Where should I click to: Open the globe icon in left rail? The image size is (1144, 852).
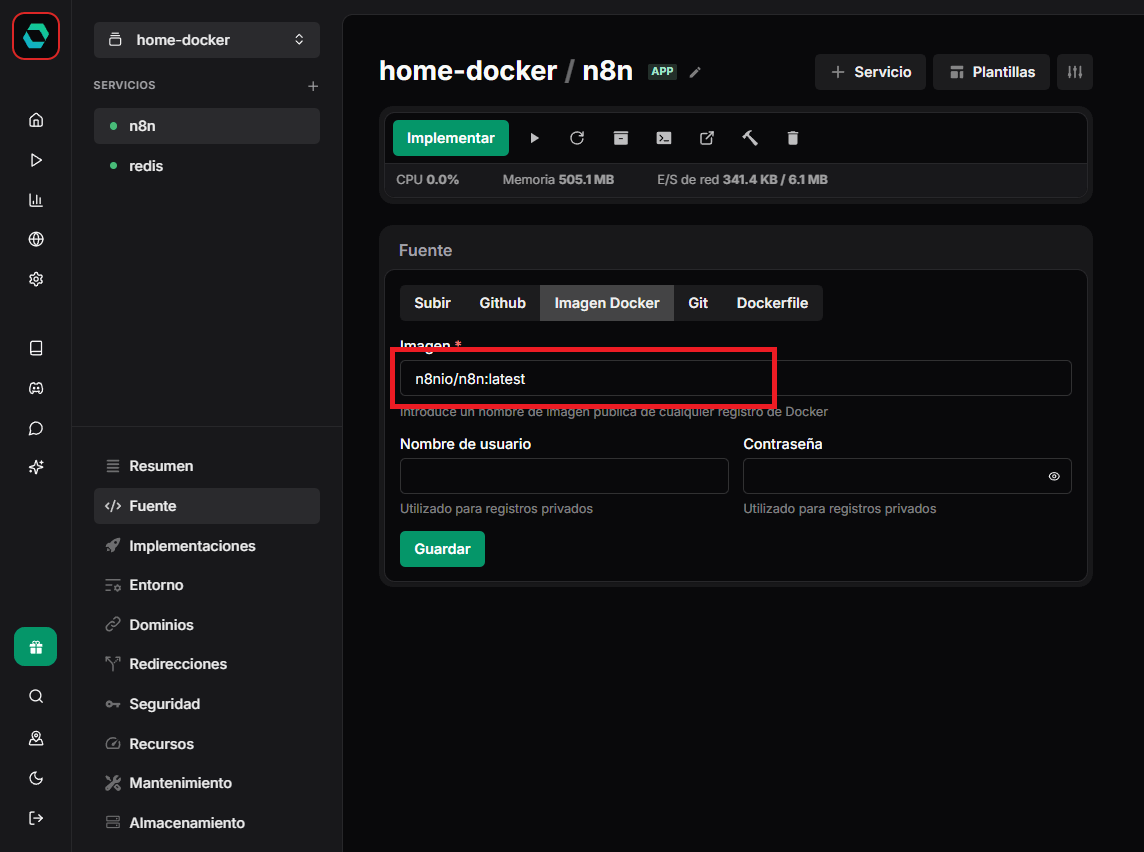[x=36, y=239]
